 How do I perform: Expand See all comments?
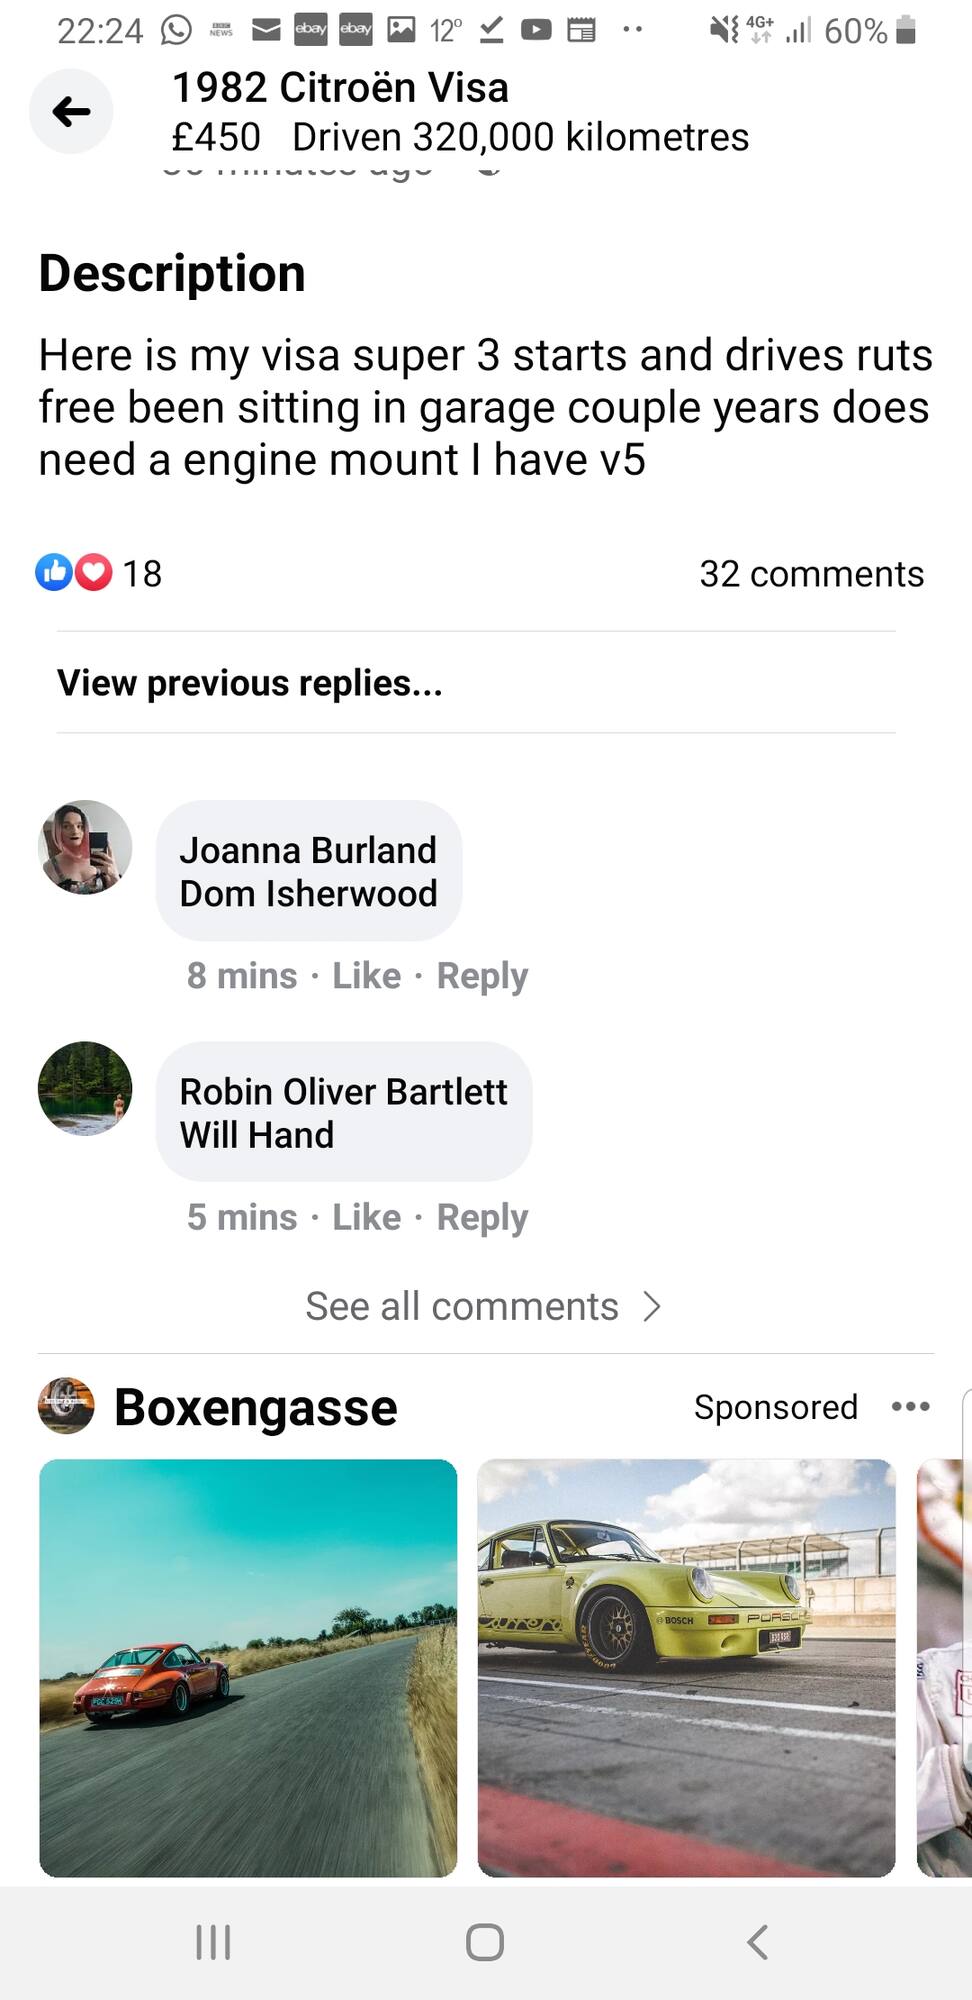(484, 1306)
